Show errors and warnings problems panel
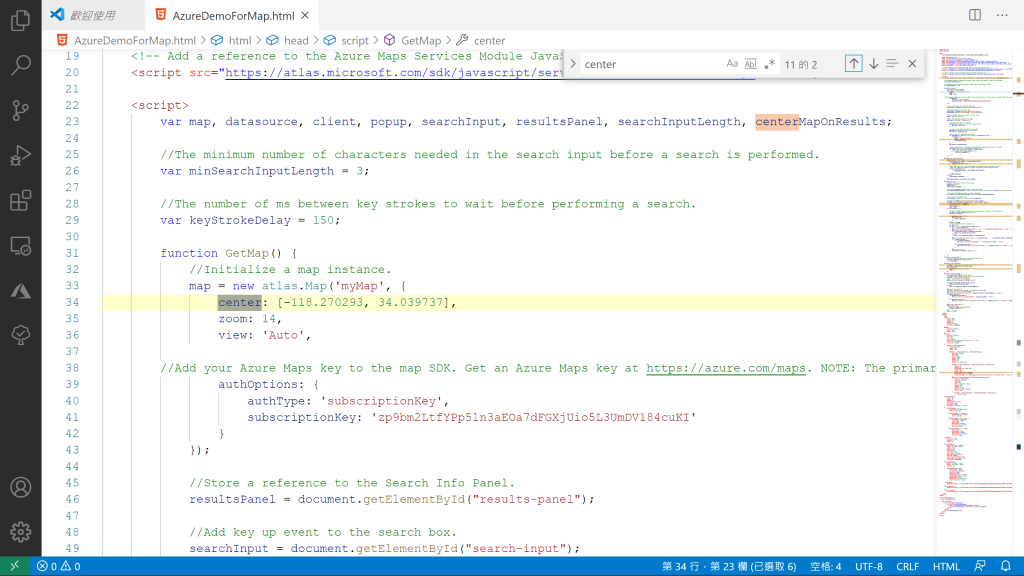 58,566
